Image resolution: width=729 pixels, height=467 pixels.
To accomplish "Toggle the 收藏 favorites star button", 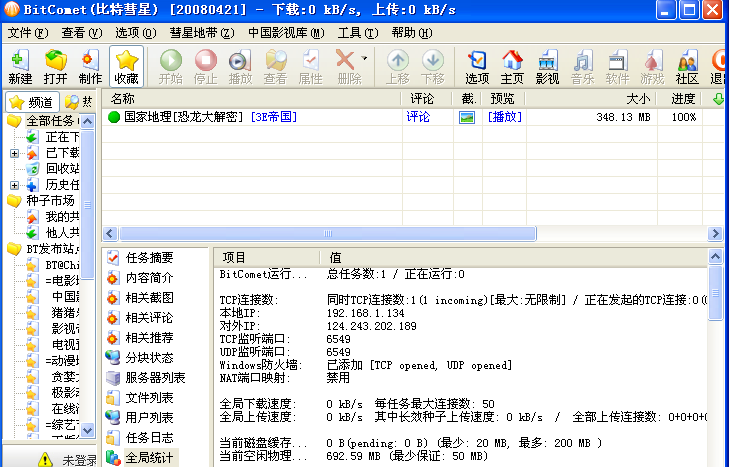I will [126, 67].
